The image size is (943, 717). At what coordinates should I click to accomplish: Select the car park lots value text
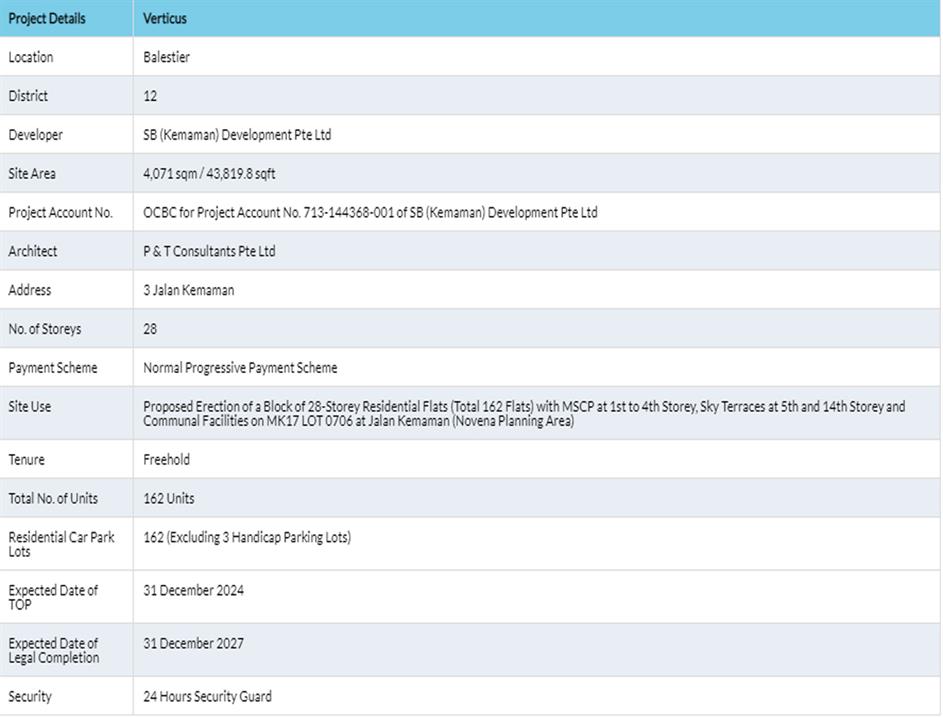click(x=247, y=537)
